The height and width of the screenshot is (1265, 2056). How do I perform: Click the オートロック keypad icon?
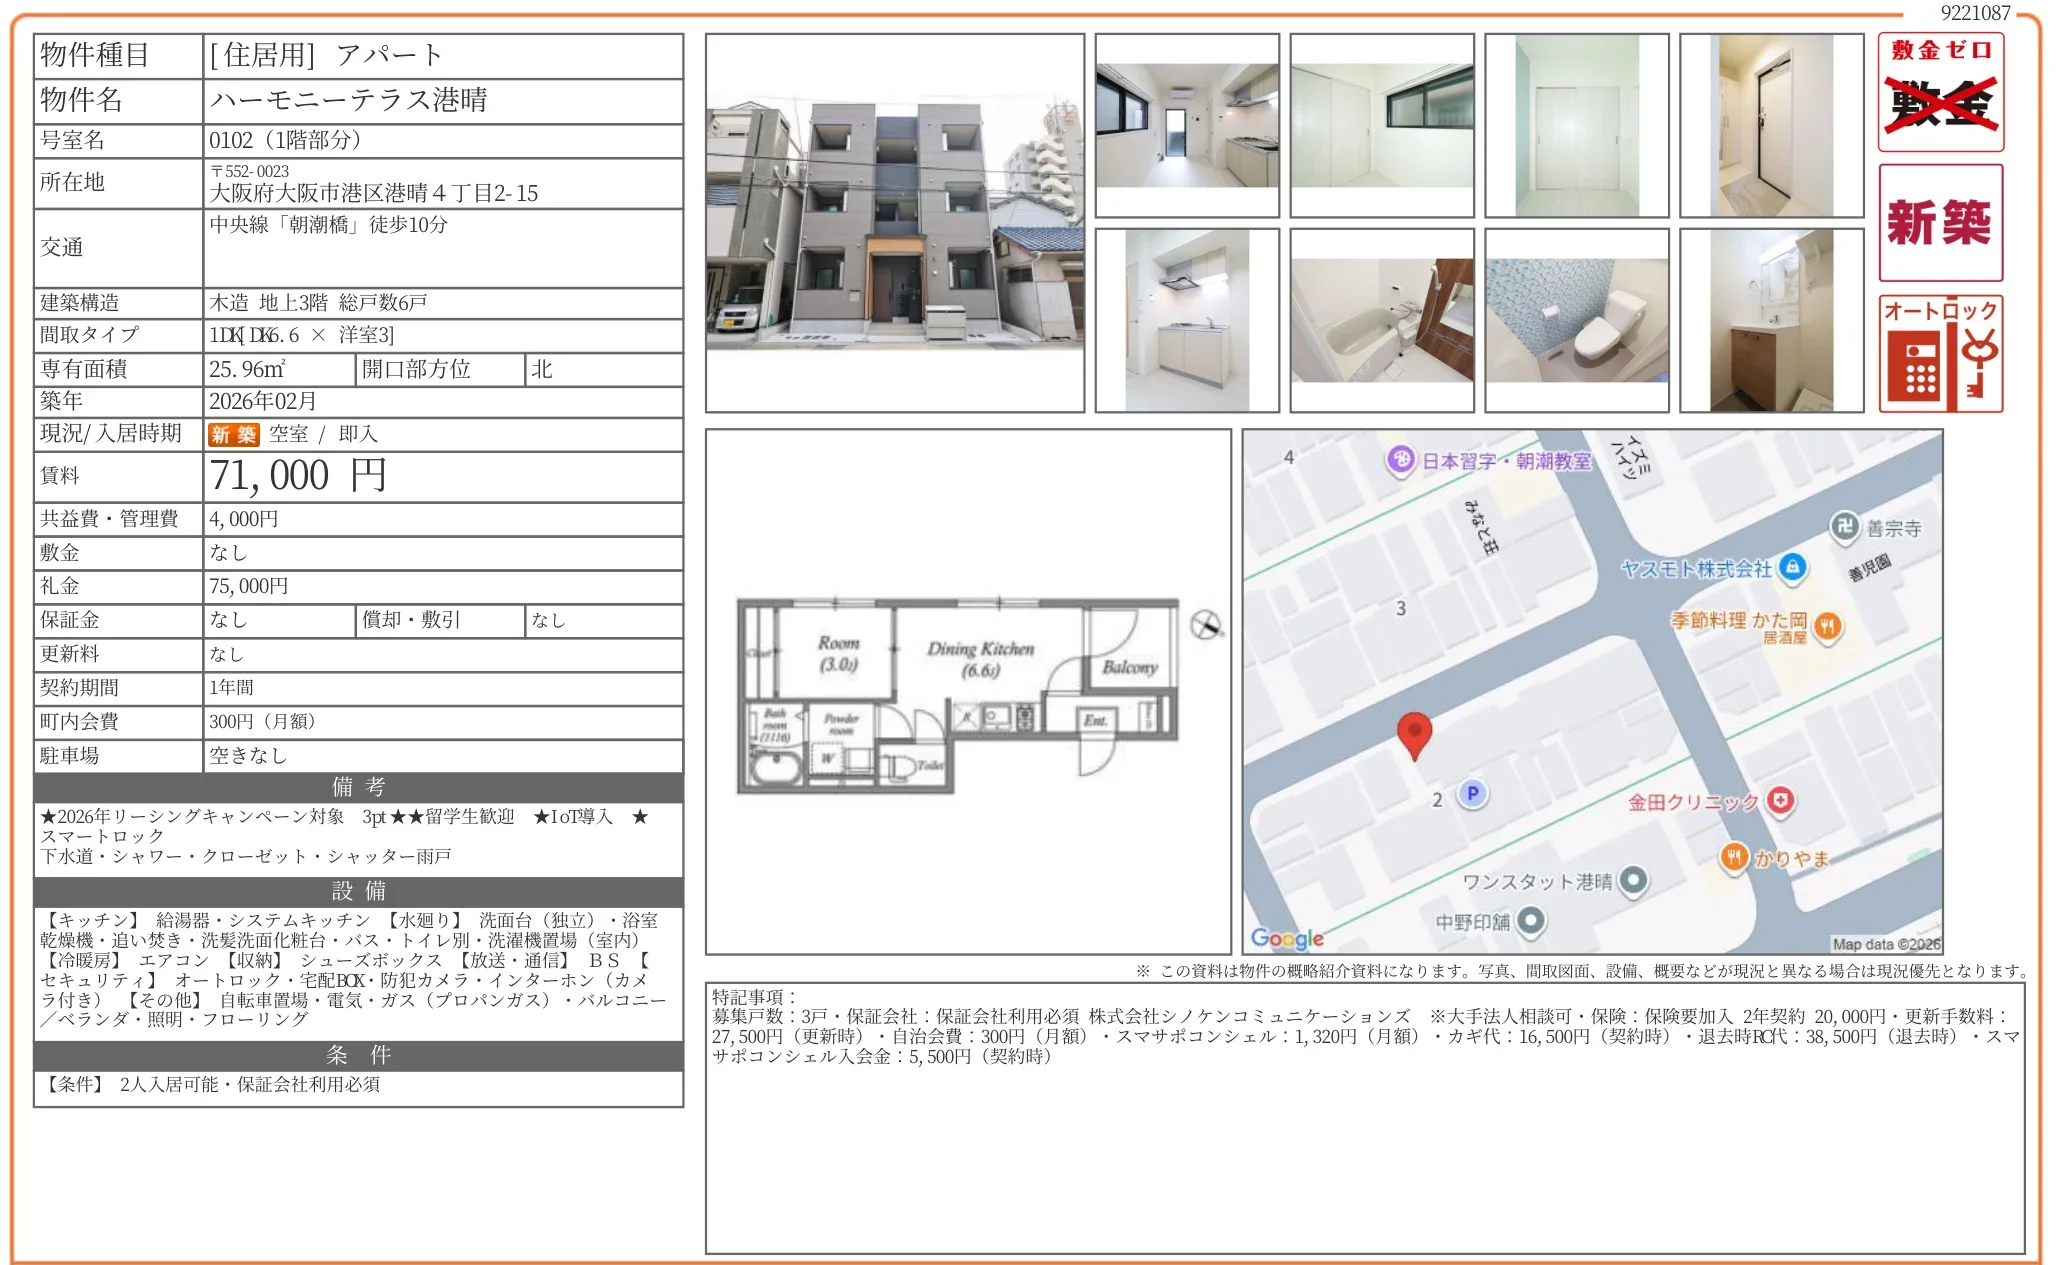click(1940, 354)
